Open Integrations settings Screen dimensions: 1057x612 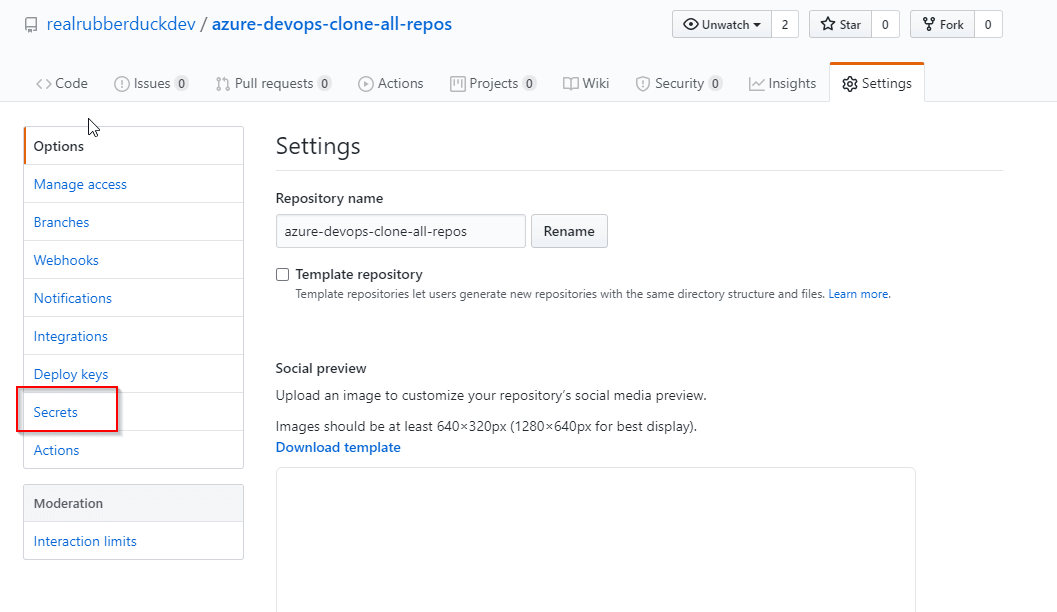133,336
